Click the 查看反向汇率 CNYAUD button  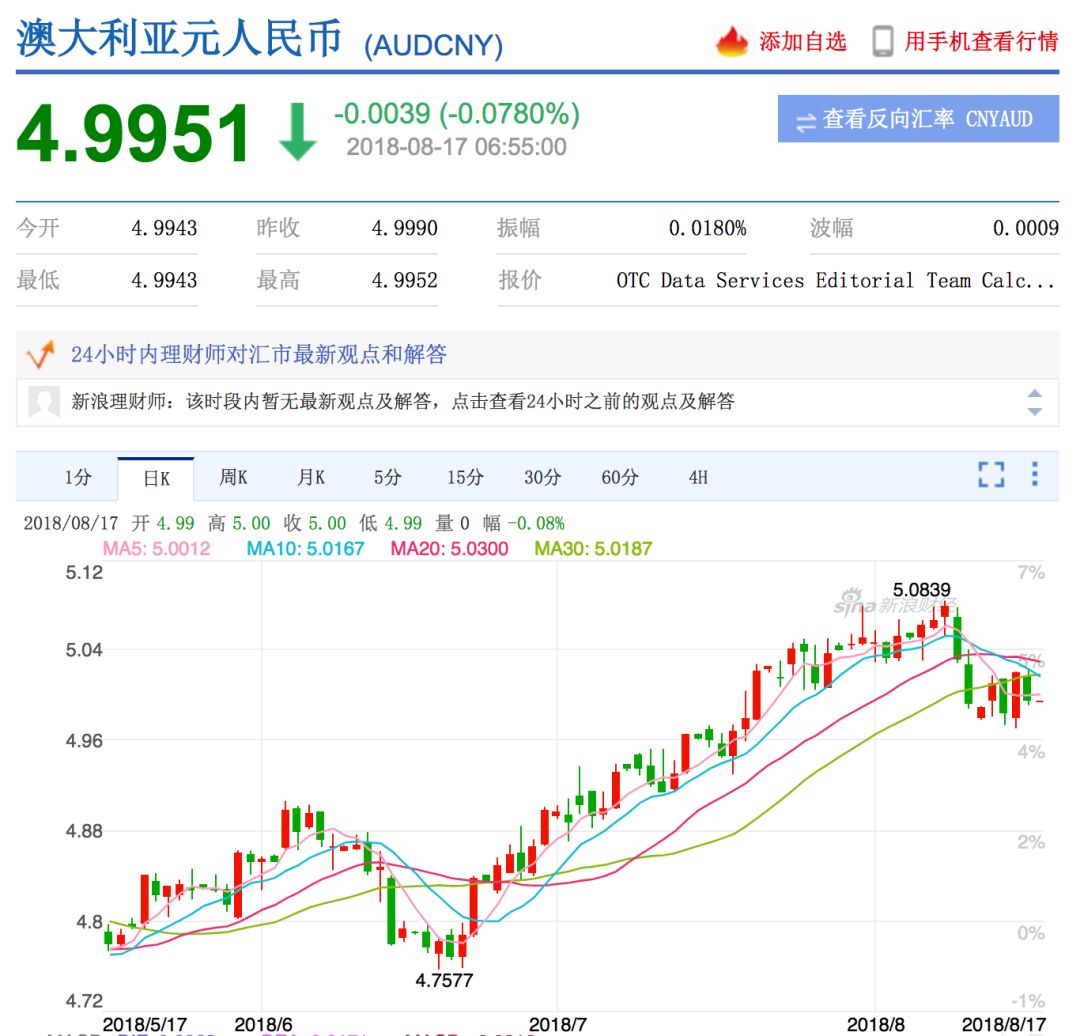pos(918,120)
